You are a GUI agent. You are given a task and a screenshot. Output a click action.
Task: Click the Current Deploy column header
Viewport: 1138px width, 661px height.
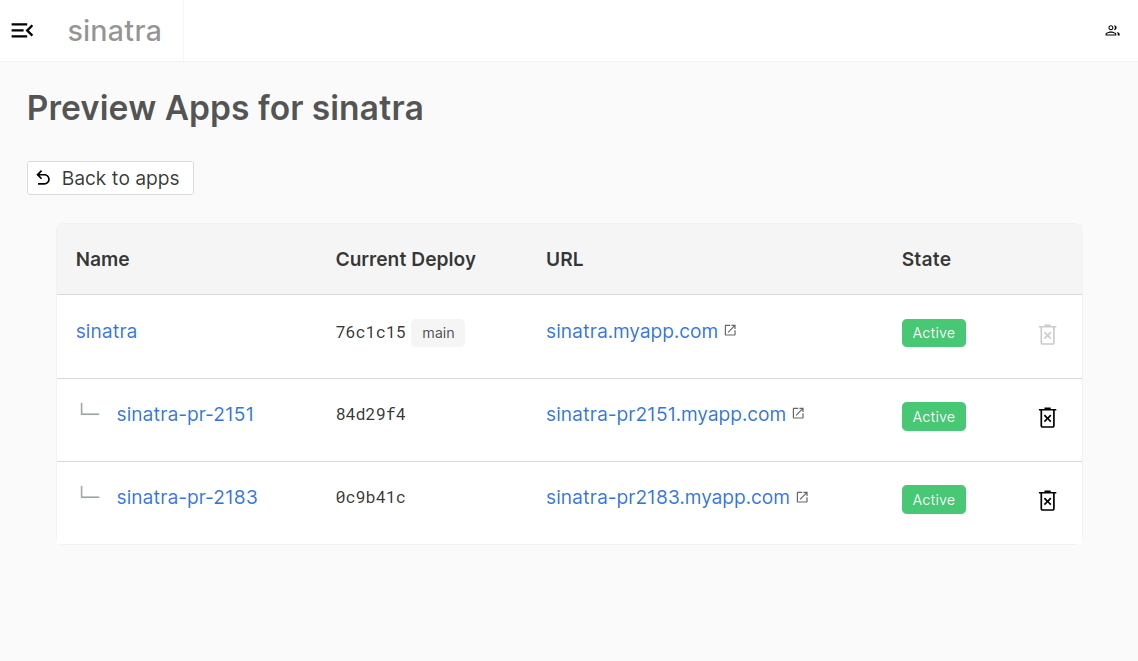(405, 259)
